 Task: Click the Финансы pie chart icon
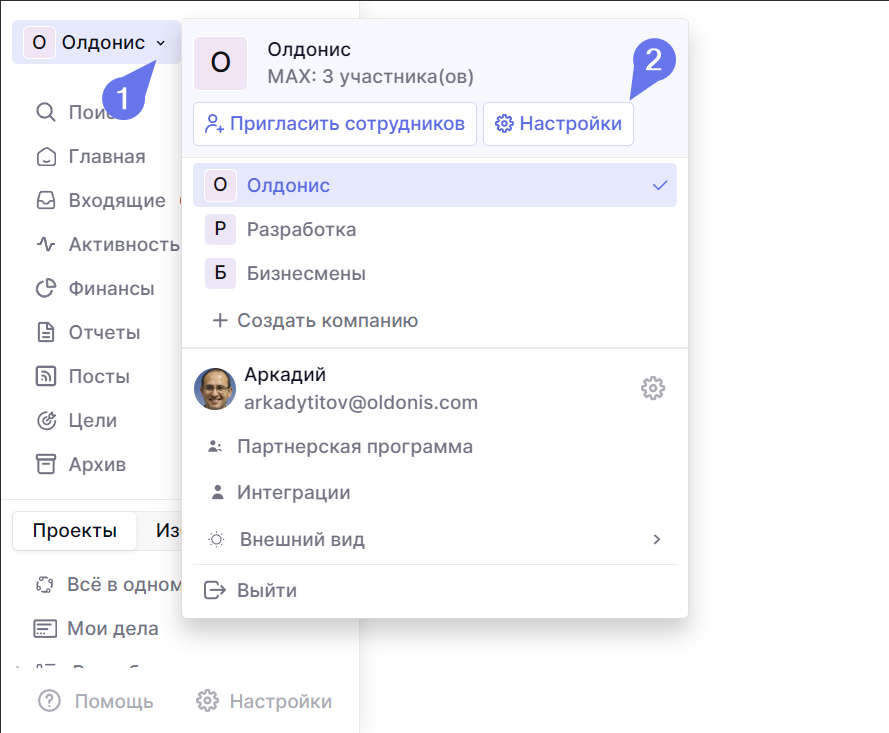tap(45, 289)
